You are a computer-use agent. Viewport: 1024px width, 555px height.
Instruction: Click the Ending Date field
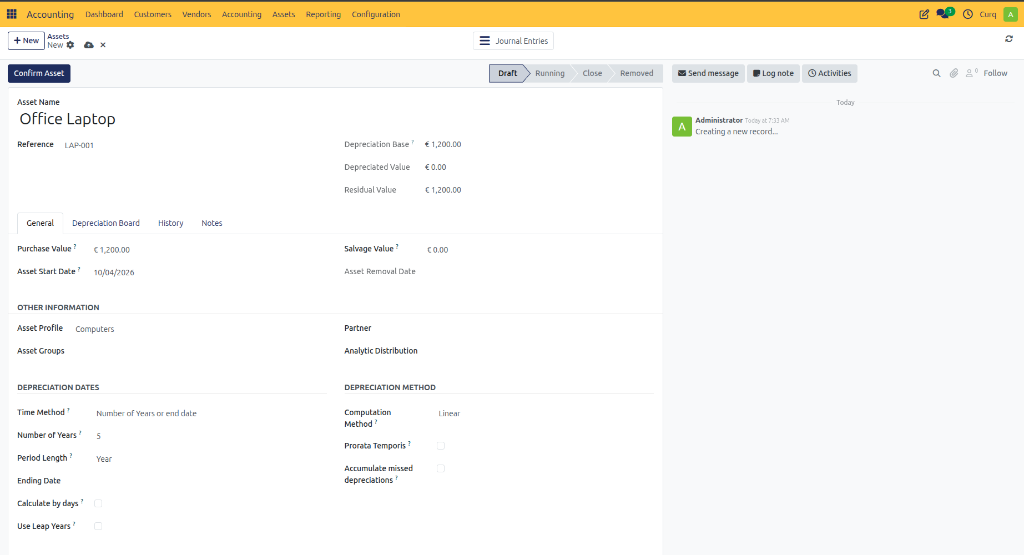[210, 481]
